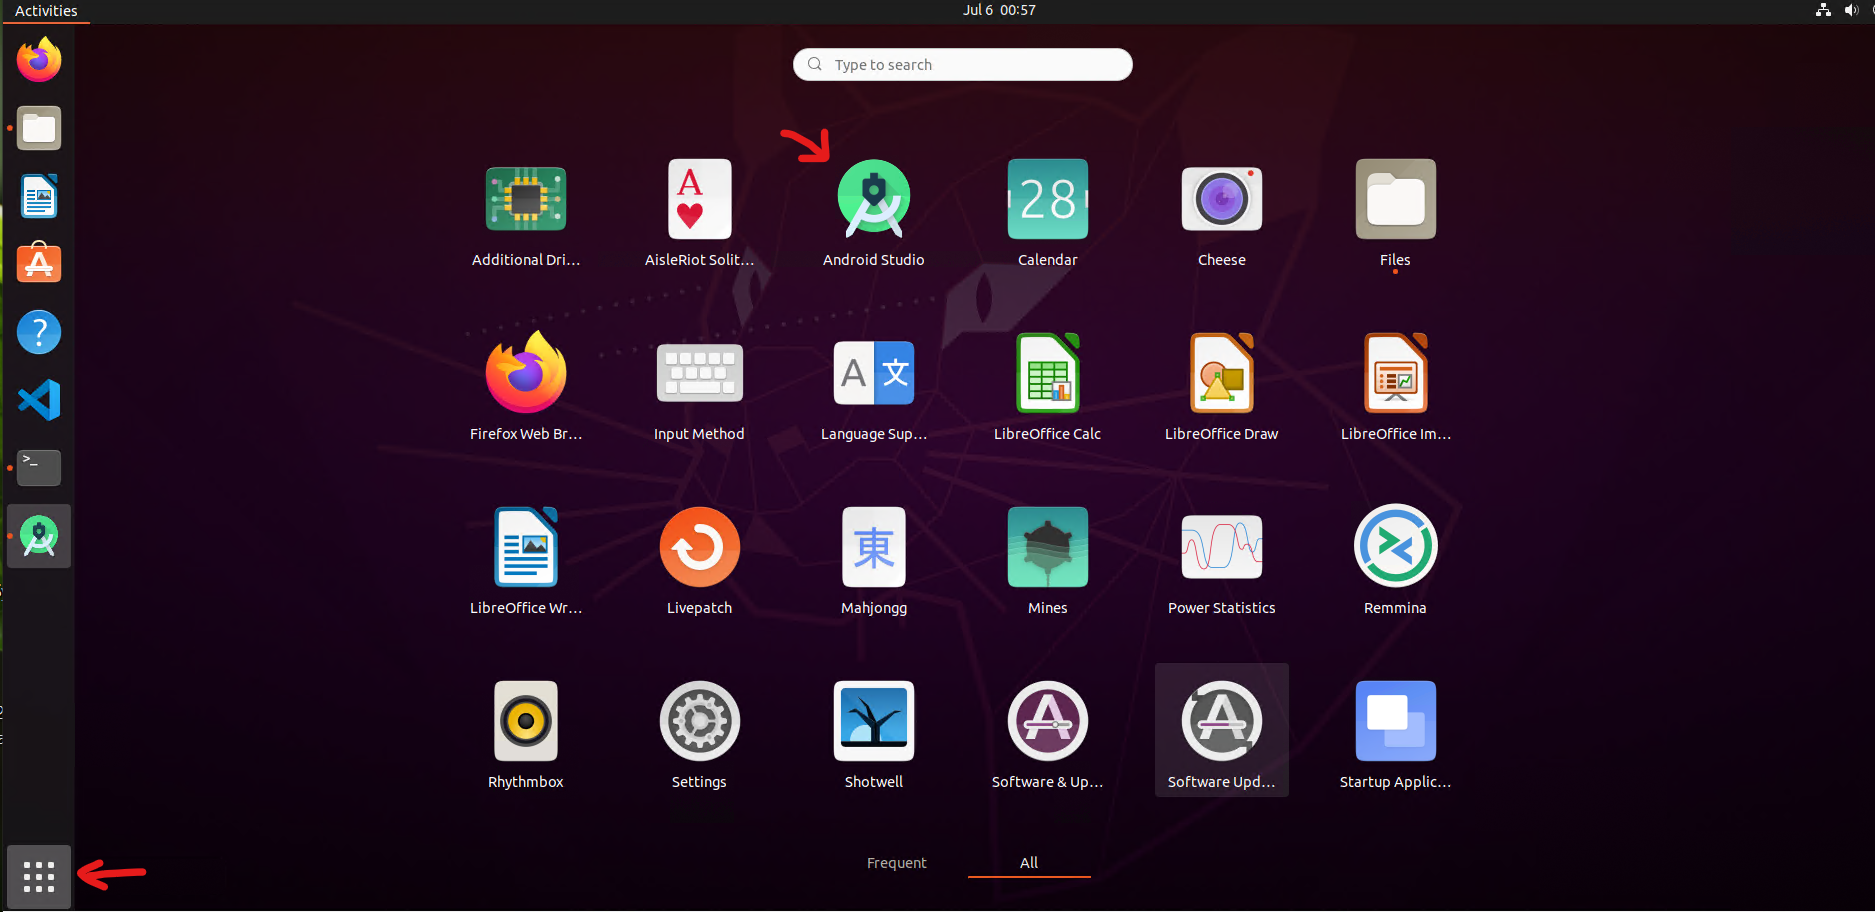Launch Shotwell photo manager
Viewport: 1876px width, 912px height.
(874, 735)
